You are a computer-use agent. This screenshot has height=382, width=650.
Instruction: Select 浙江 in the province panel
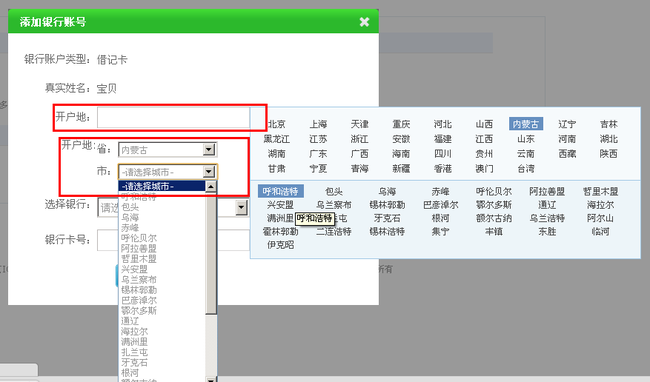pos(359,139)
